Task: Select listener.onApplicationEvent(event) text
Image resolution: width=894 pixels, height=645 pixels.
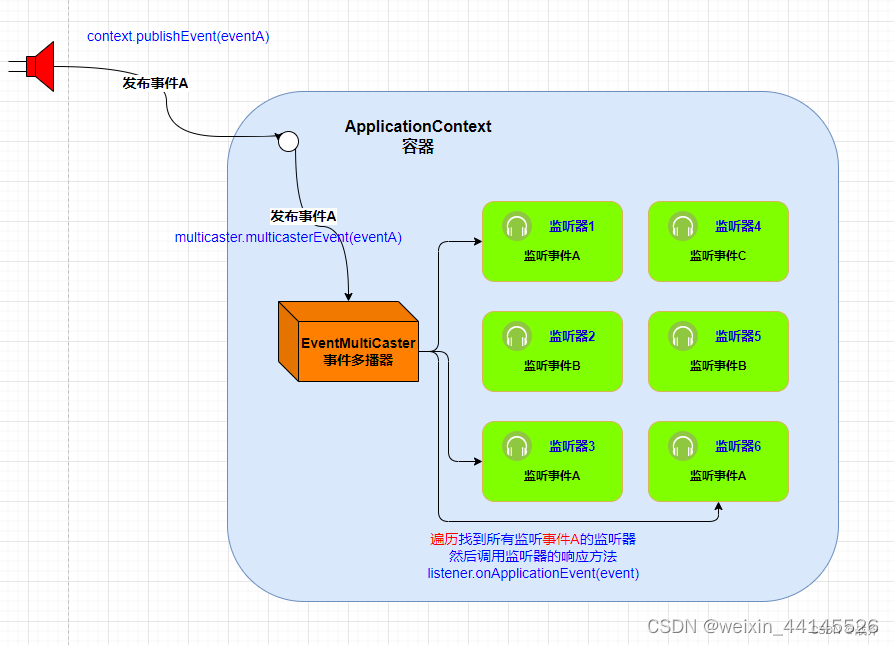Action: click(x=533, y=573)
